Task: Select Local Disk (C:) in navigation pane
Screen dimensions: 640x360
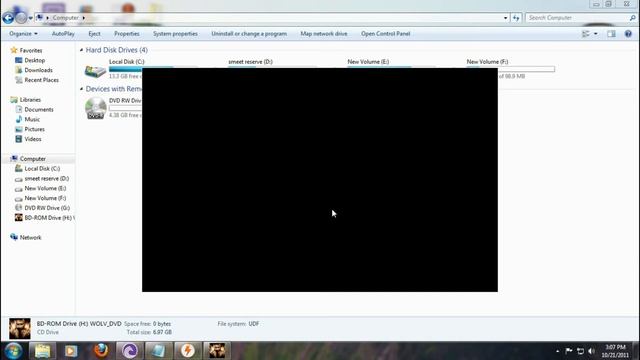Action: point(42,168)
